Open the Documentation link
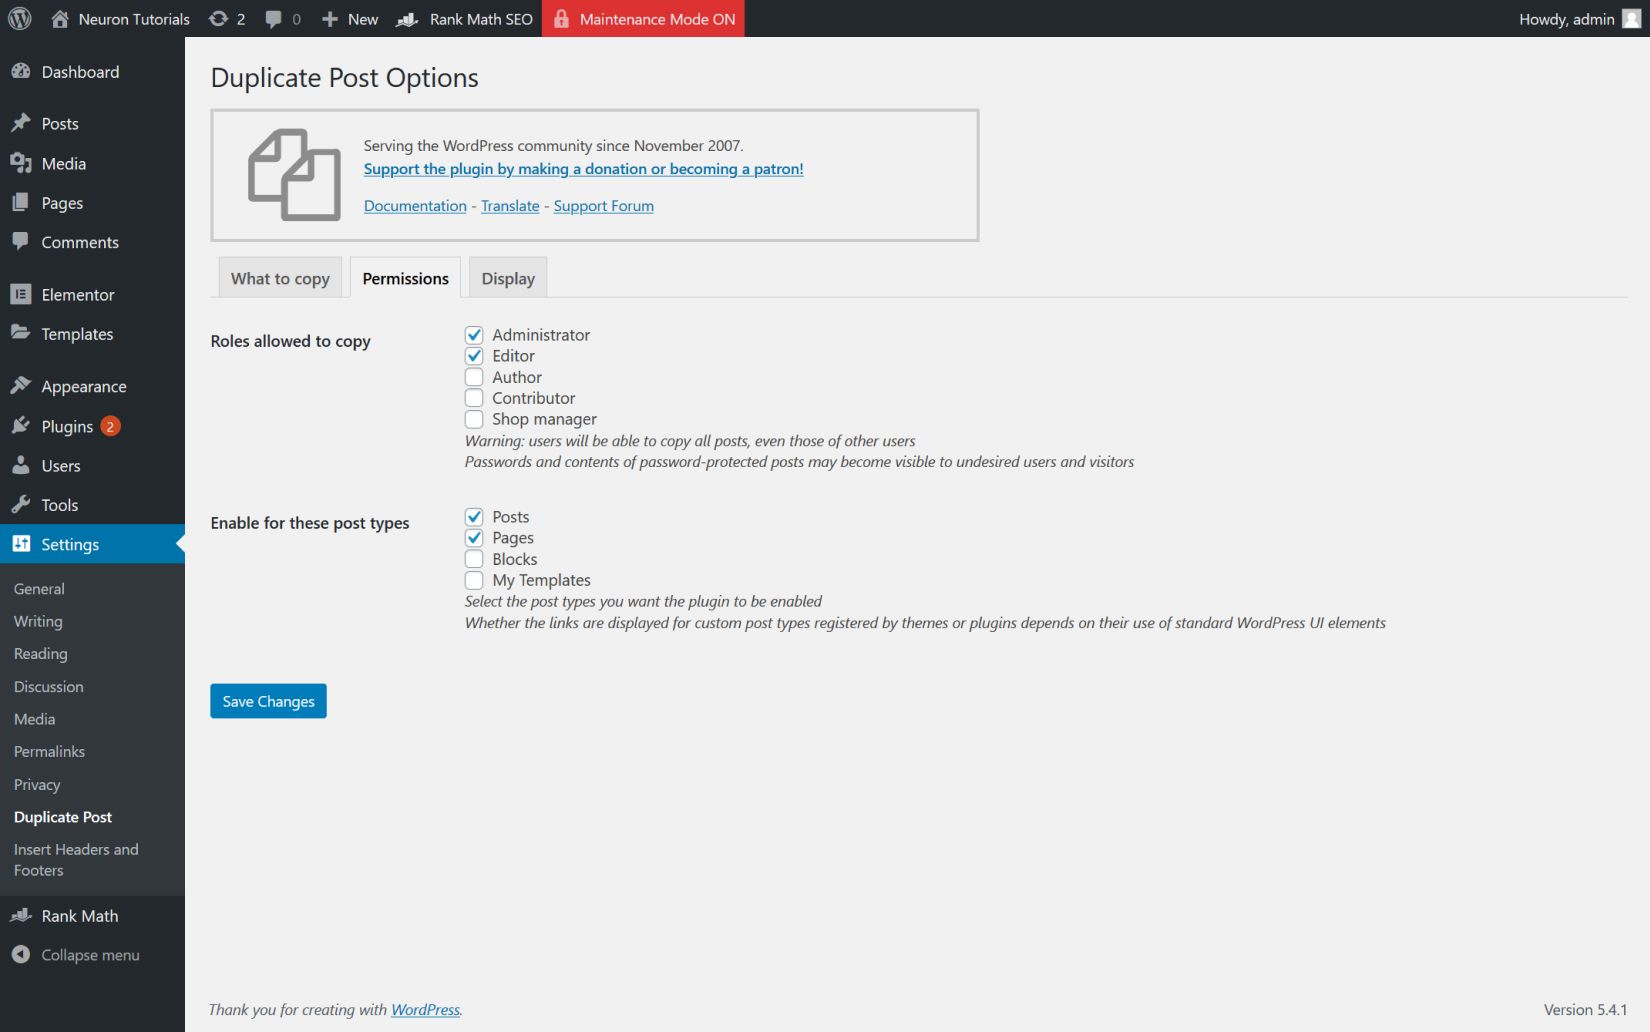1650x1032 pixels. (x=414, y=206)
